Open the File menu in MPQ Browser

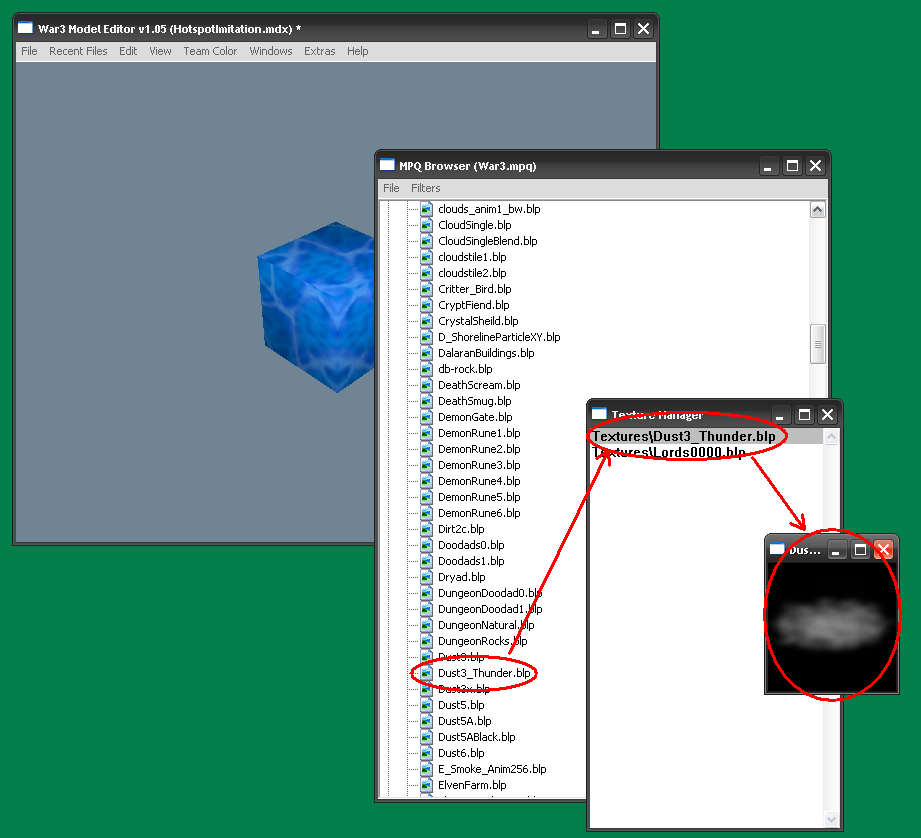pyautogui.click(x=391, y=188)
